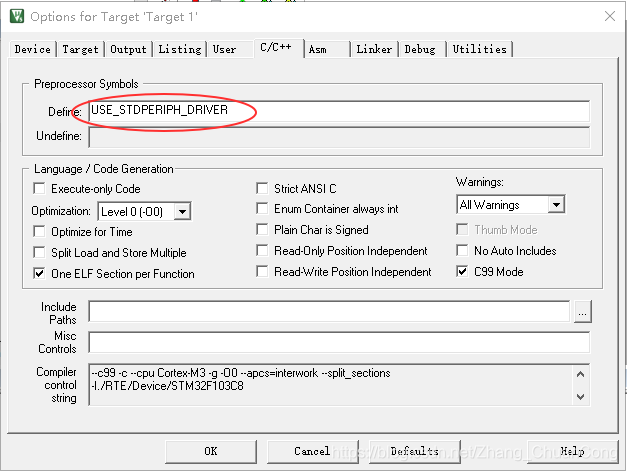Image resolution: width=627 pixels, height=471 pixels.
Task: Open the Optimization level dropdown
Action: click(182, 212)
